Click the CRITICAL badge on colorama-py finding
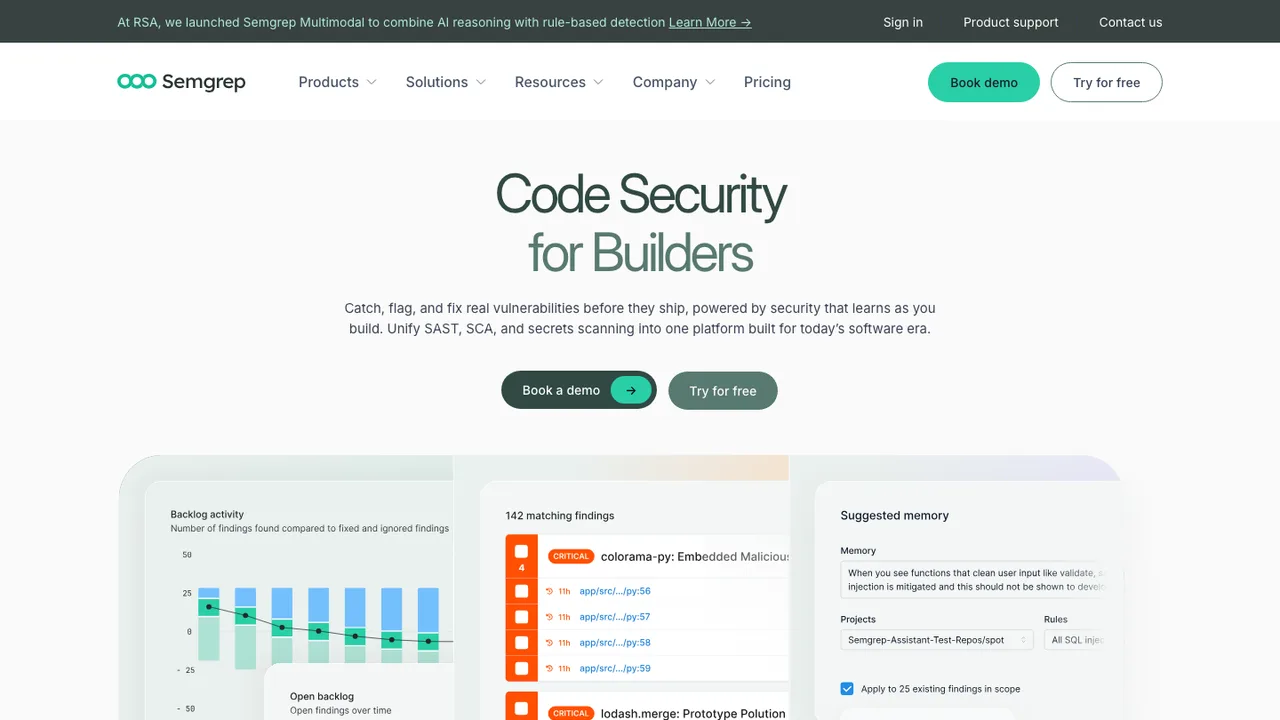 click(x=570, y=557)
